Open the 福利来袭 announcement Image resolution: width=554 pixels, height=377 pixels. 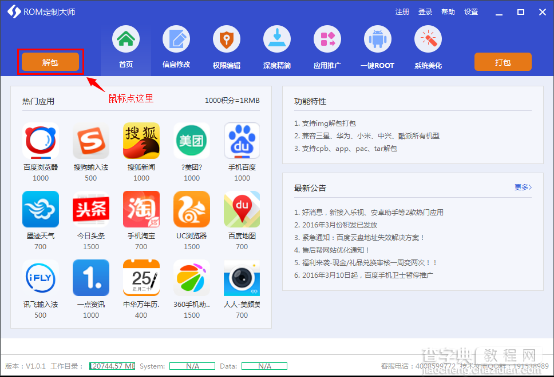(x=366, y=263)
